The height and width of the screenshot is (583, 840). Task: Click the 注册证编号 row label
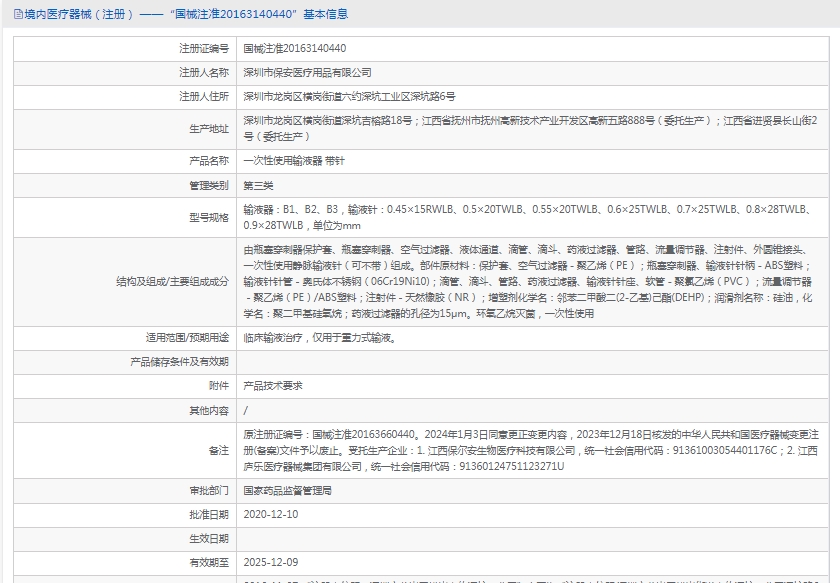(203, 48)
